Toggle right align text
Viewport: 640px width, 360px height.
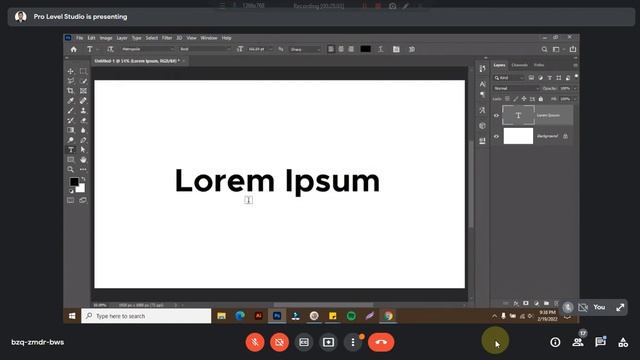pyautogui.click(x=351, y=49)
